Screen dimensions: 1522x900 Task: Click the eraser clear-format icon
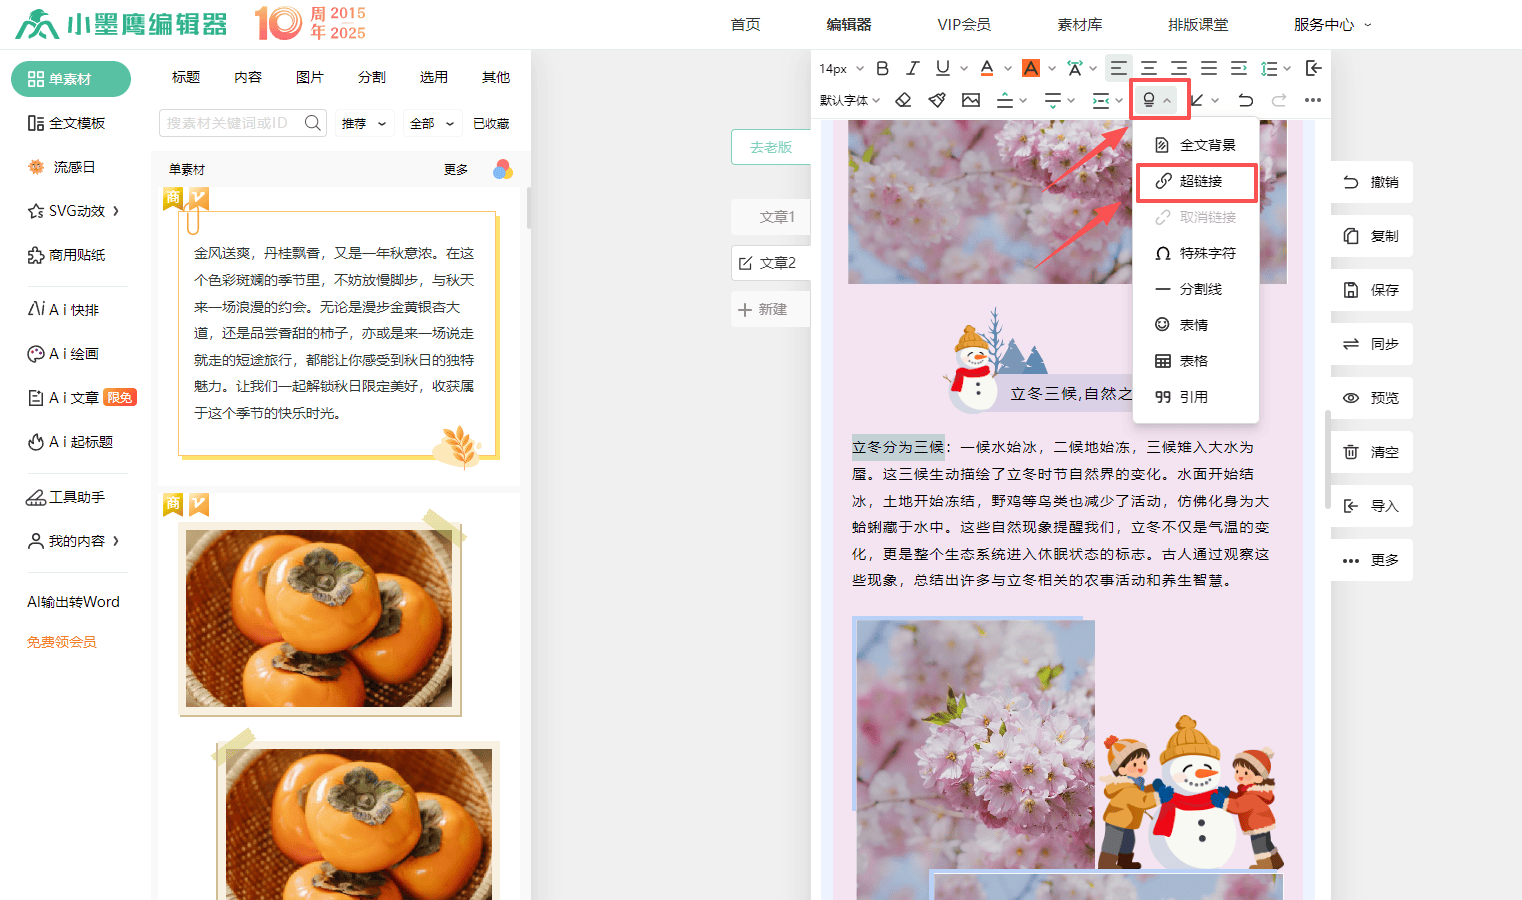pyautogui.click(x=903, y=100)
